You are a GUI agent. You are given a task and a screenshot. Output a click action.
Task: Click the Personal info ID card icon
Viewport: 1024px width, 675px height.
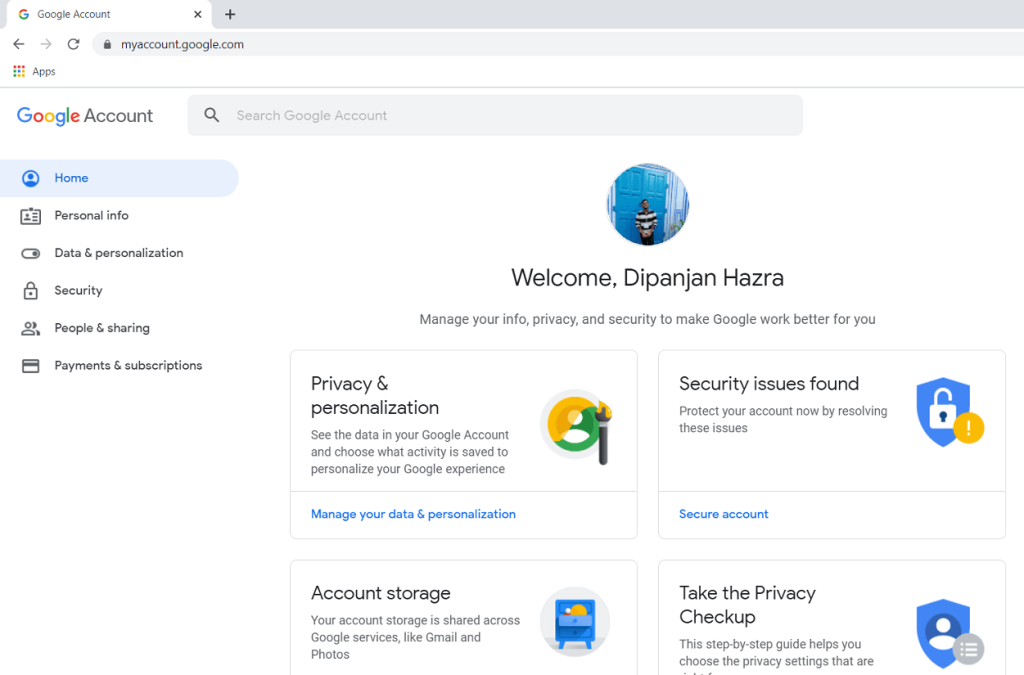pos(31,216)
